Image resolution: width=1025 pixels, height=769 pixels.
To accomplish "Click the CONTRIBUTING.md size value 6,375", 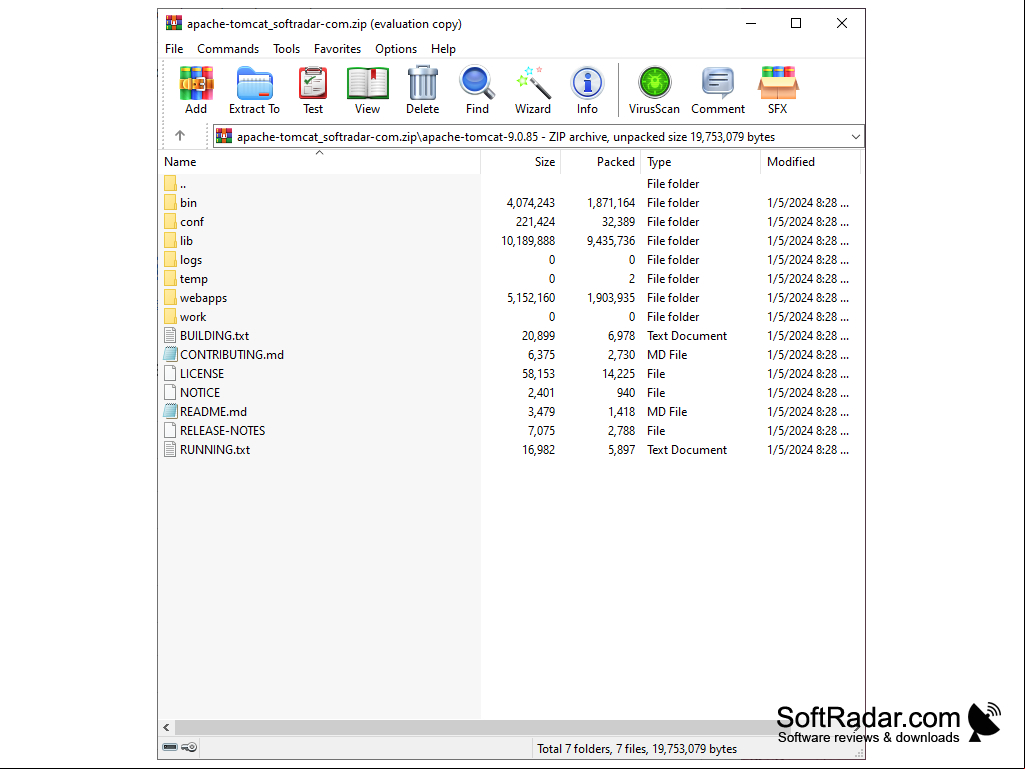I will (x=541, y=354).
